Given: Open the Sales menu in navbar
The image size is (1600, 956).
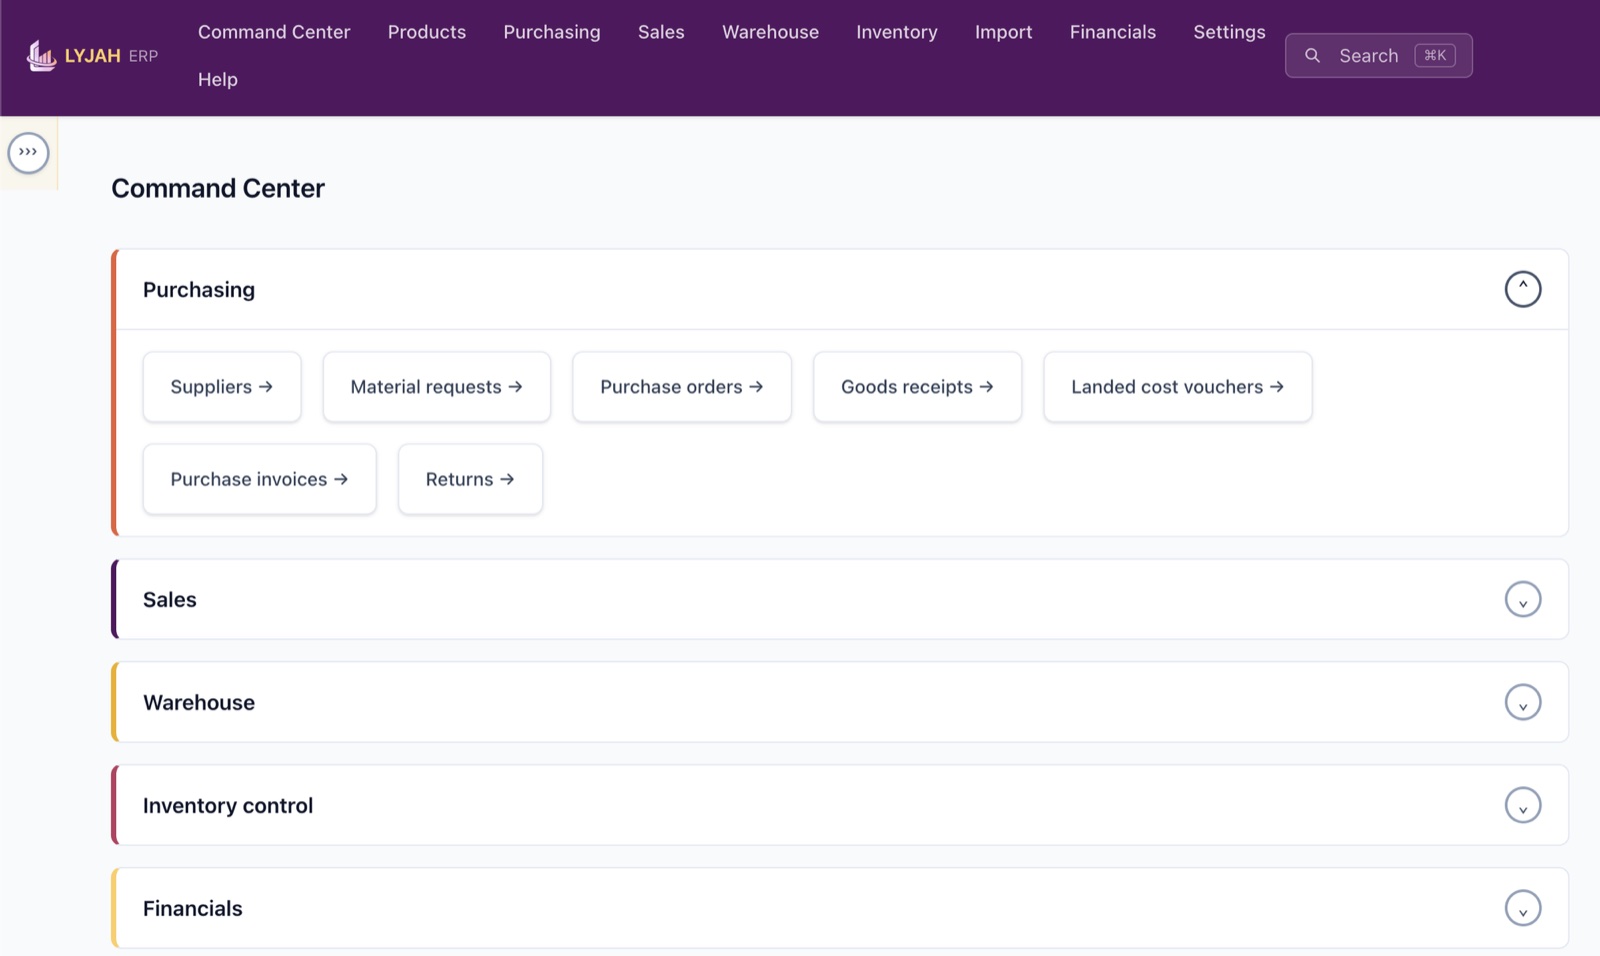Looking at the screenshot, I should click(x=661, y=32).
